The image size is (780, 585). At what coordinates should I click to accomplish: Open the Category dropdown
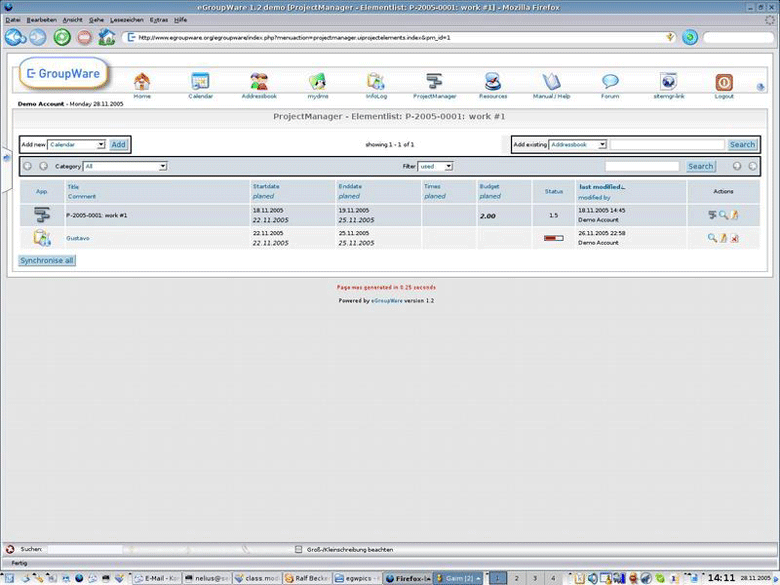coord(125,166)
